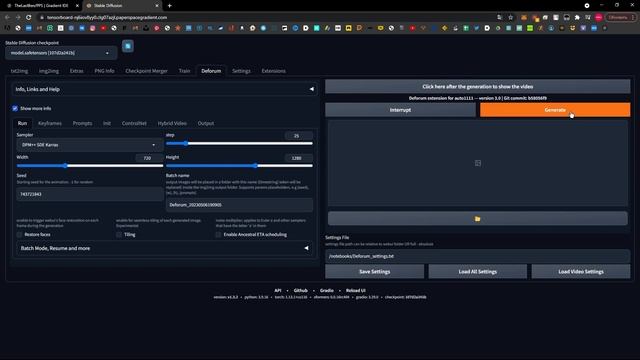Click the image placeholder icon in output preview
Image resolution: width=640 pixels, height=360 pixels.
point(478,163)
